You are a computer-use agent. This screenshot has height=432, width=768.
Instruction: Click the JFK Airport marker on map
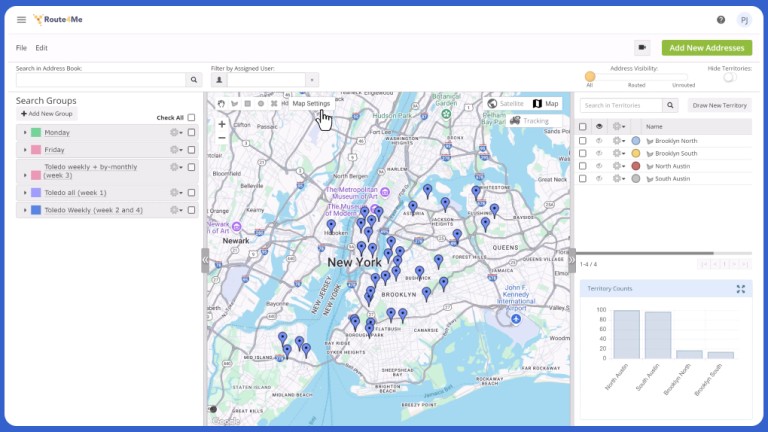(x=516, y=319)
